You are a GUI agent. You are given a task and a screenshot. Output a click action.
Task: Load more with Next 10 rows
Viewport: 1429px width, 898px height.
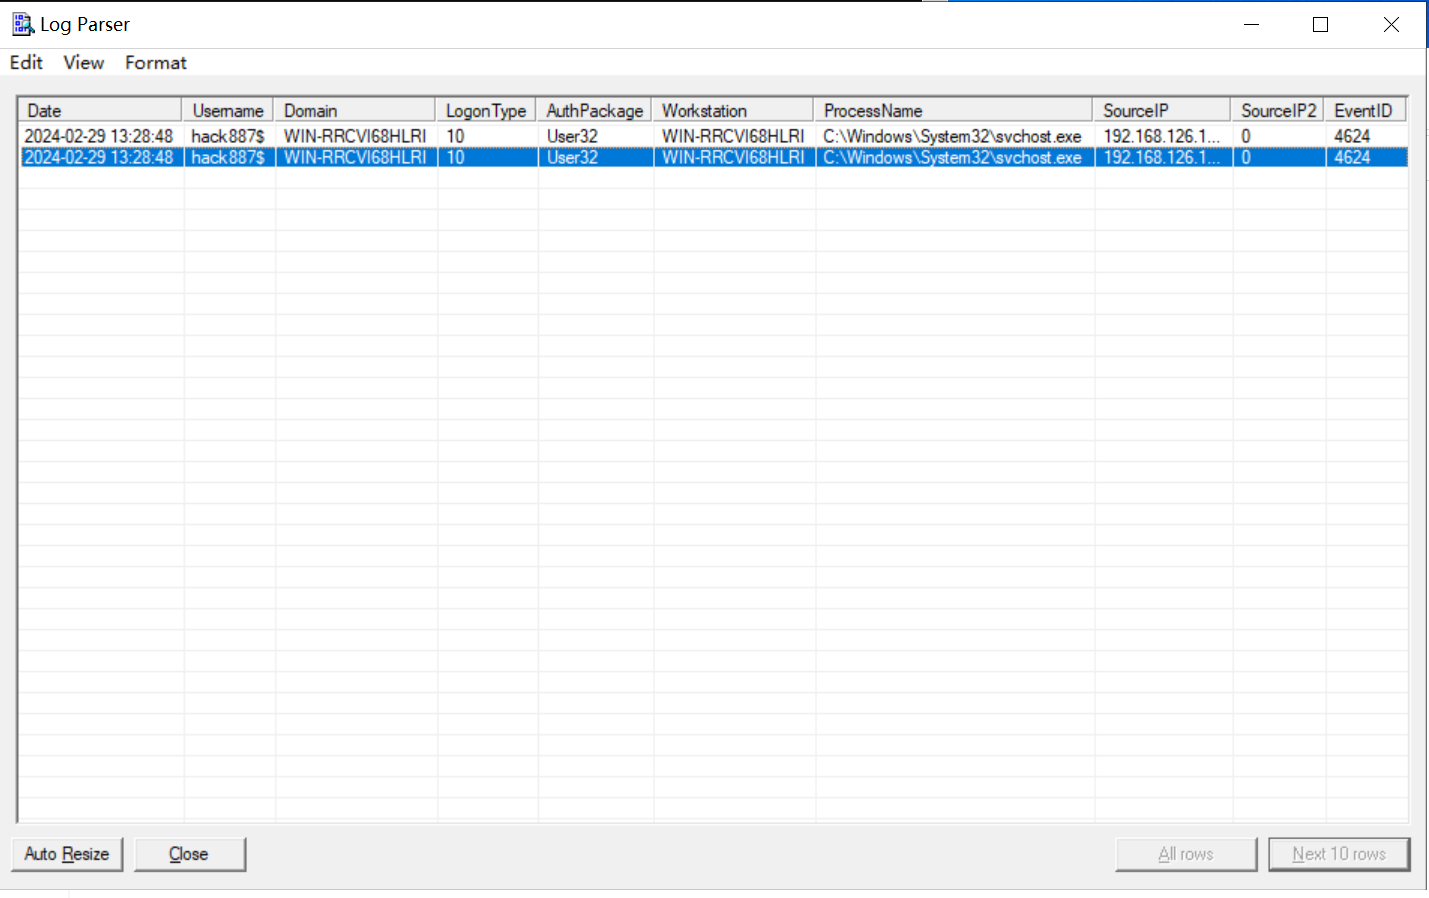click(1339, 854)
